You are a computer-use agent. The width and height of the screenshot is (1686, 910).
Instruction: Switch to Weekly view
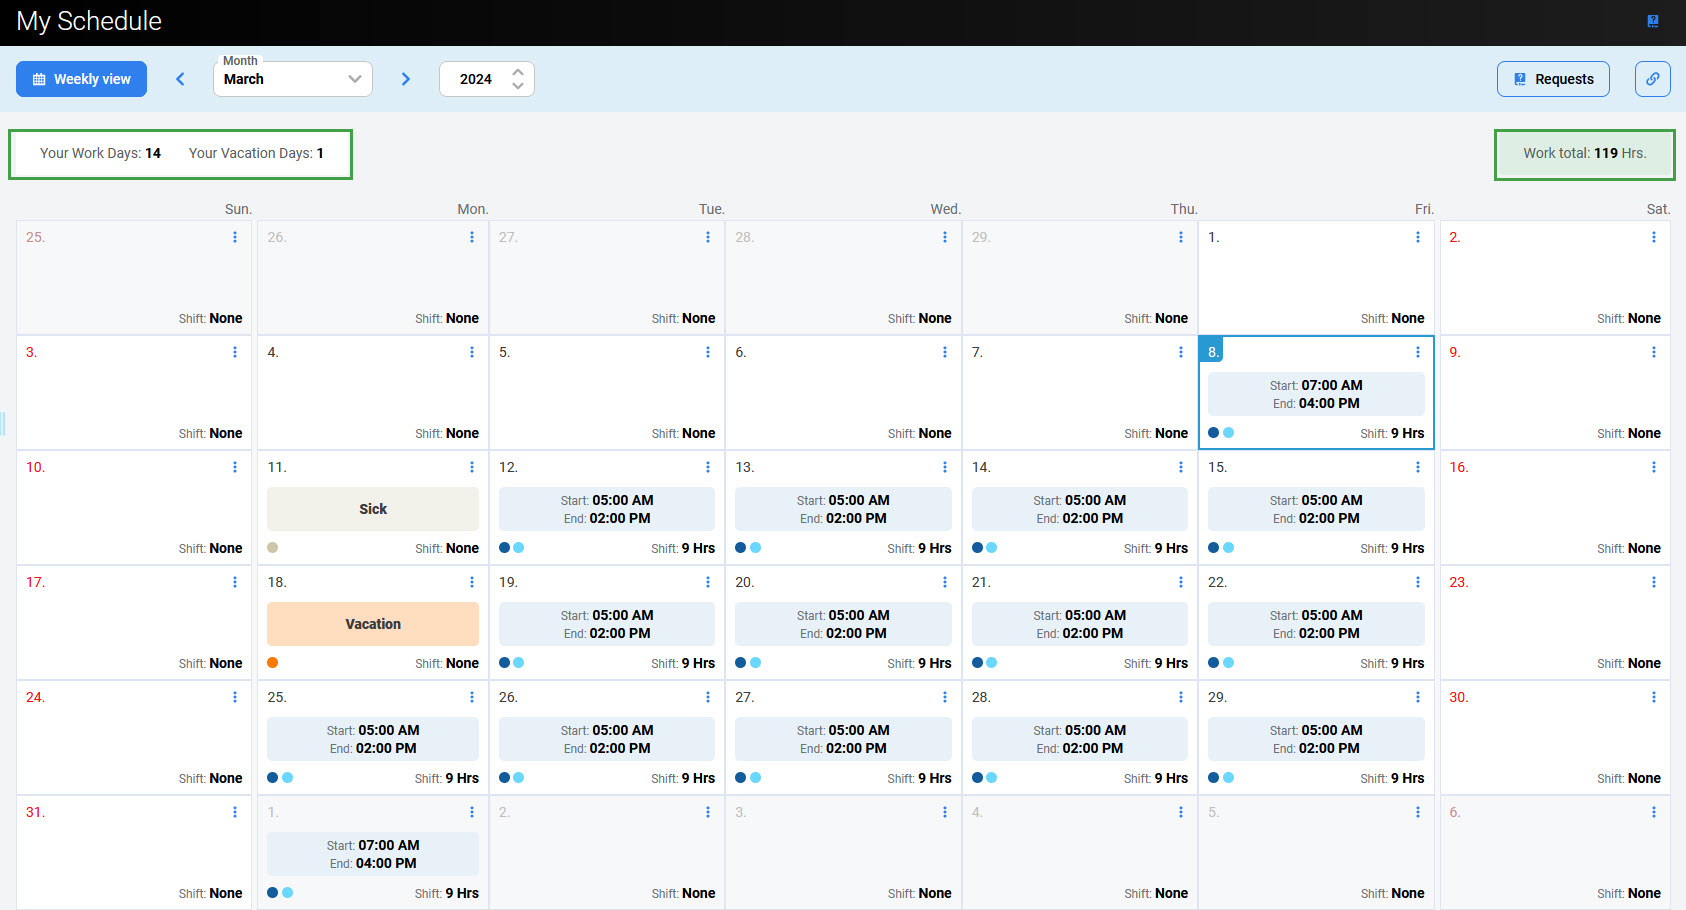click(81, 79)
